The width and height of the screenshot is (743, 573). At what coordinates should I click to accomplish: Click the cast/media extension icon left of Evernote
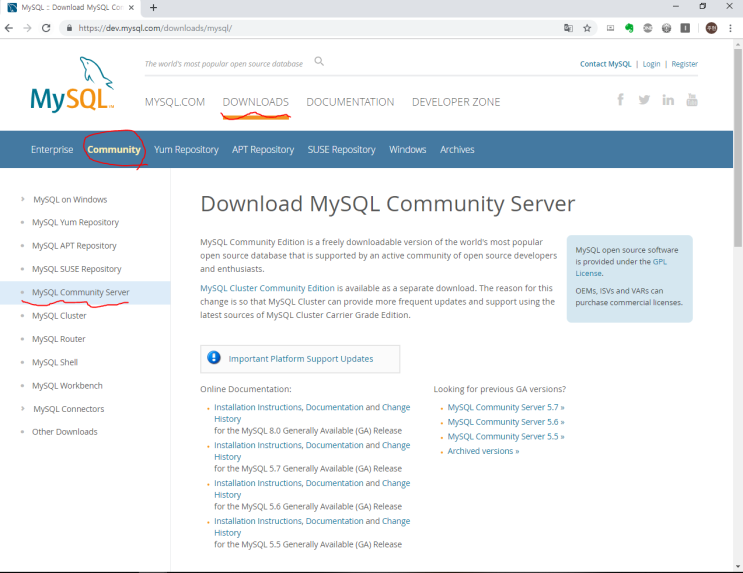(x=610, y=28)
